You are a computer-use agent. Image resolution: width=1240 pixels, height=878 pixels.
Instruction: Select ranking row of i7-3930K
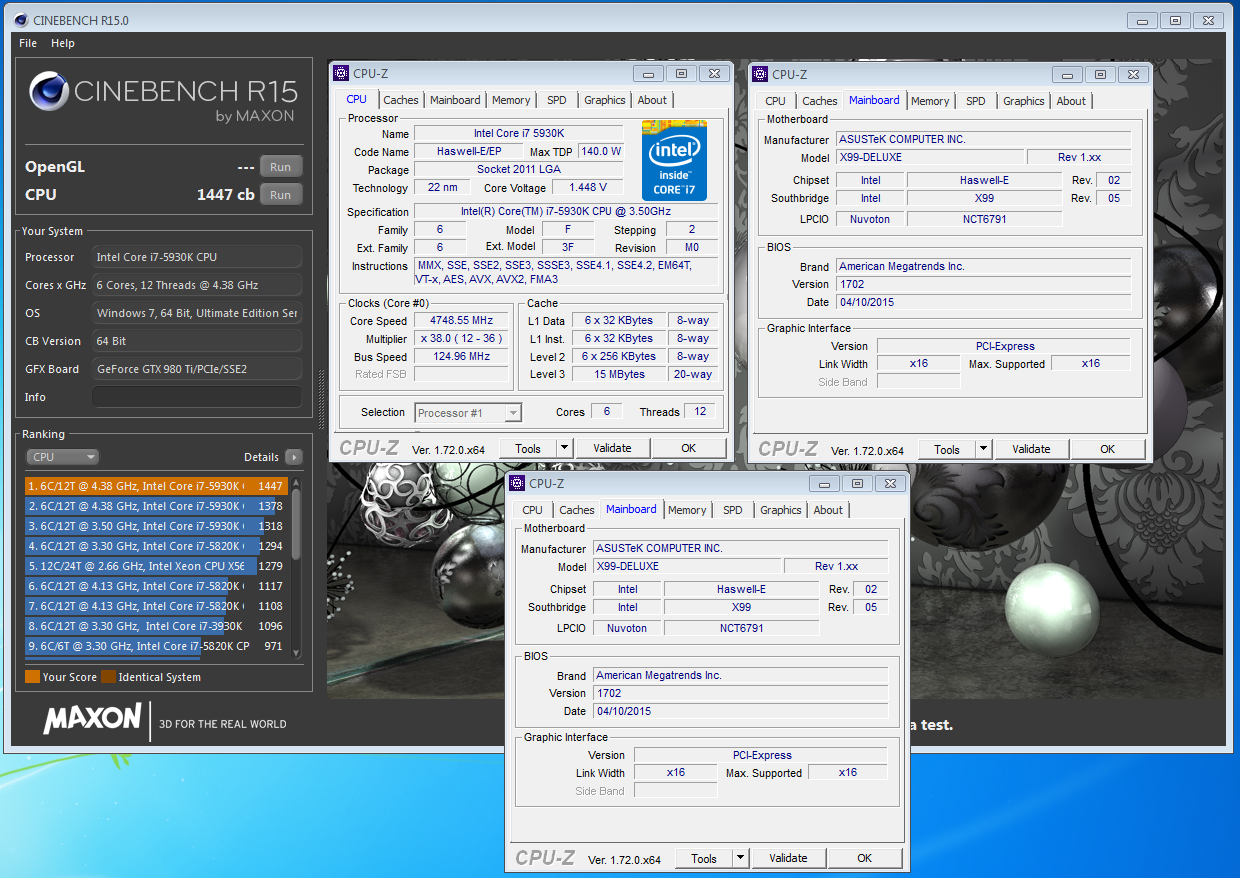[x=157, y=626]
